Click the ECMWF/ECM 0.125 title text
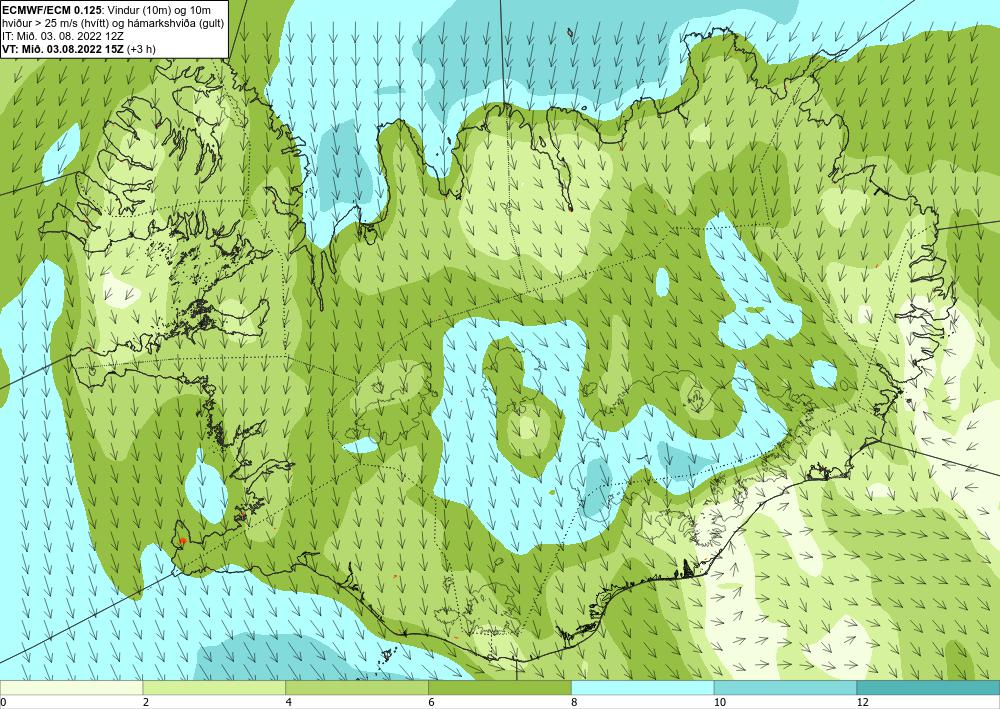The image size is (1000, 709). (x=52, y=9)
